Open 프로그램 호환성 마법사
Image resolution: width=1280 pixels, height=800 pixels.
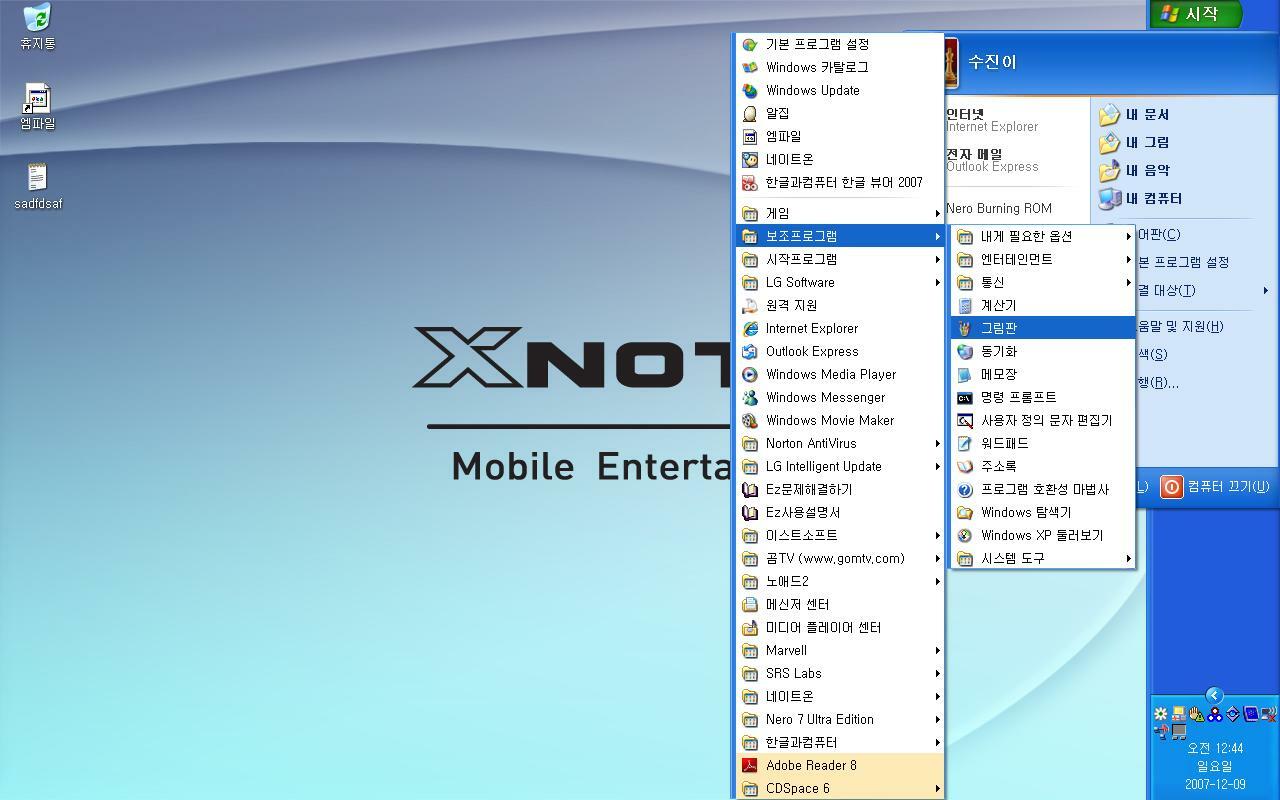tap(1043, 489)
